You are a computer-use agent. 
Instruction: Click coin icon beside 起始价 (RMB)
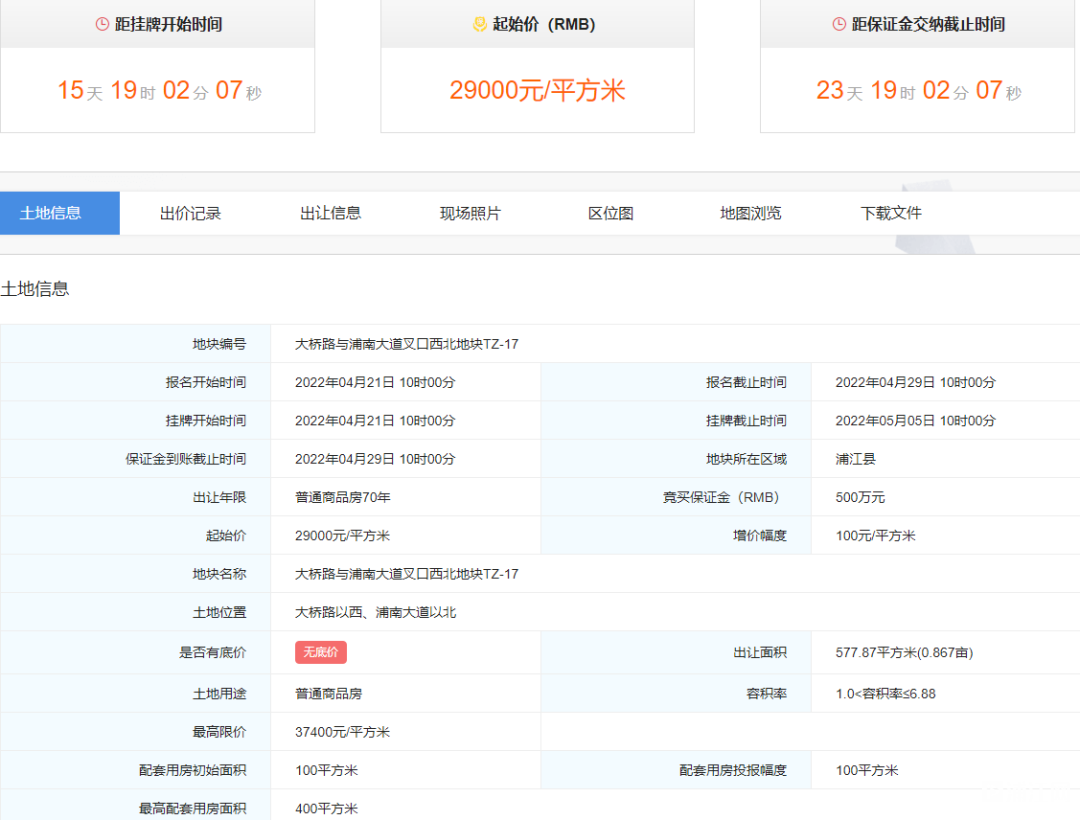479,24
